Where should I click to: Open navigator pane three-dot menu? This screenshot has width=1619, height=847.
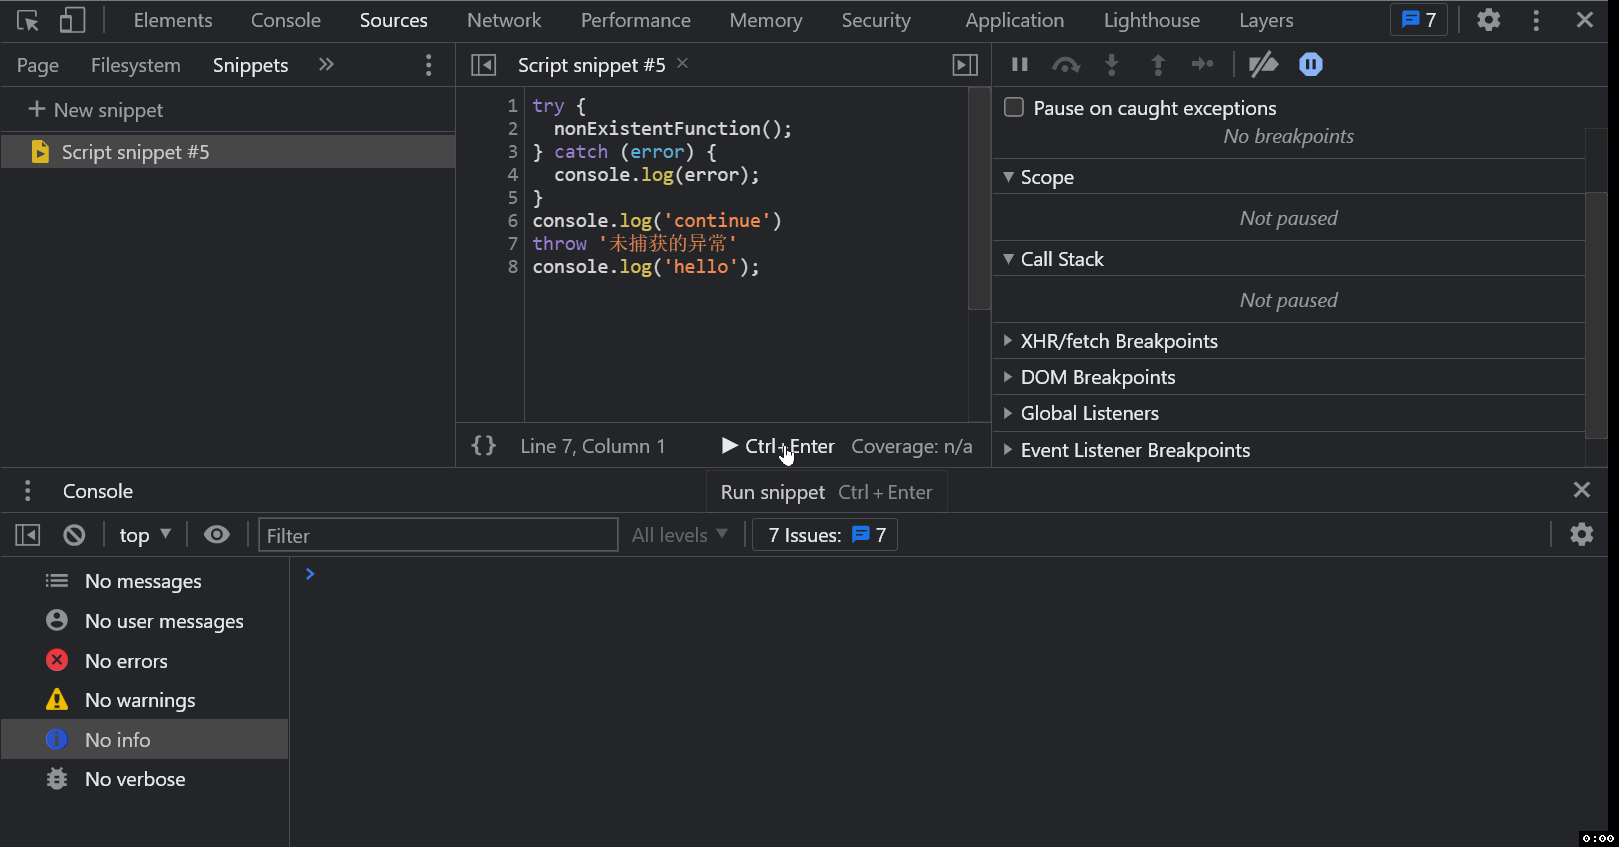point(429,65)
